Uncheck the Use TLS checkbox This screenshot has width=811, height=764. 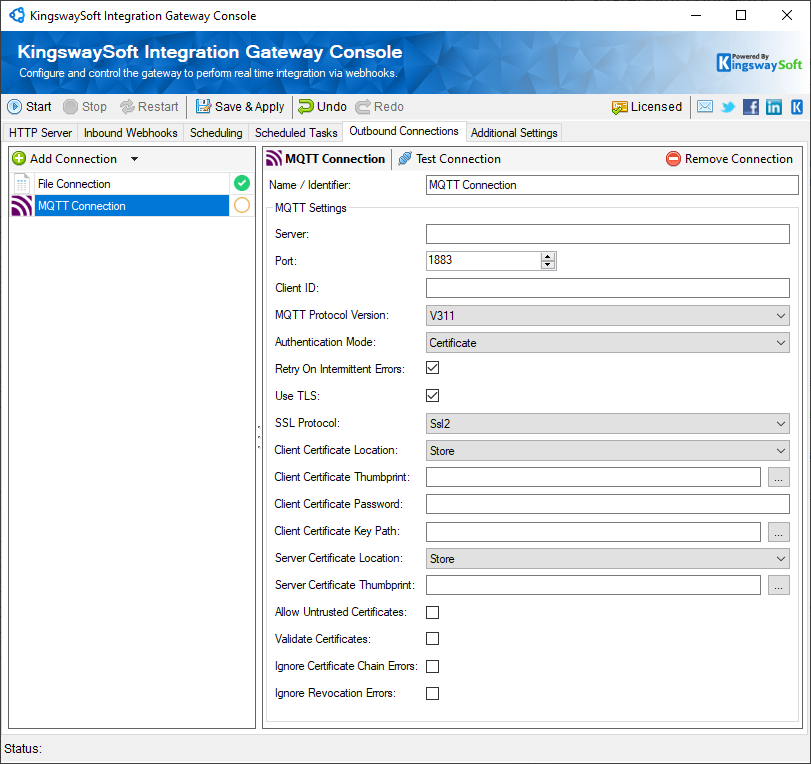pos(432,395)
